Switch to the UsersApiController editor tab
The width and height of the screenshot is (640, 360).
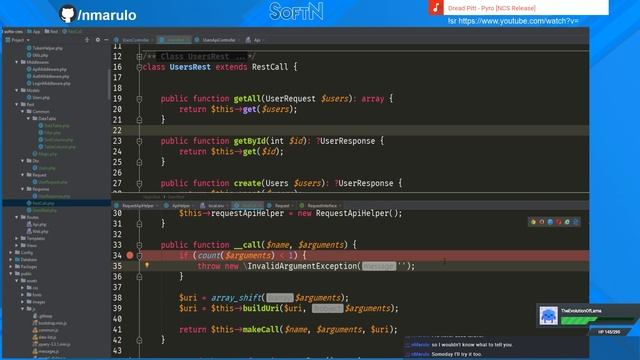pyautogui.click(x=217, y=40)
